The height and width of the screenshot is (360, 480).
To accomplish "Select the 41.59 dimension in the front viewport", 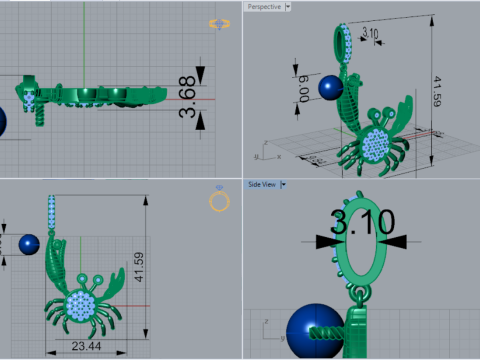I will coord(139,267).
